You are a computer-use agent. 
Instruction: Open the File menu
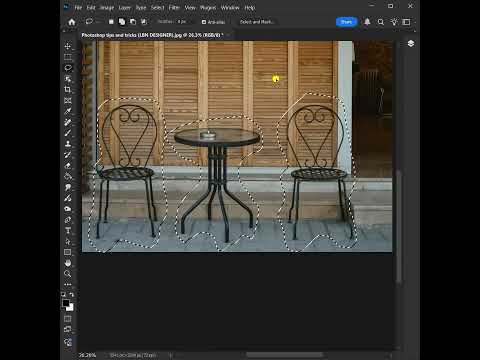point(78,7)
